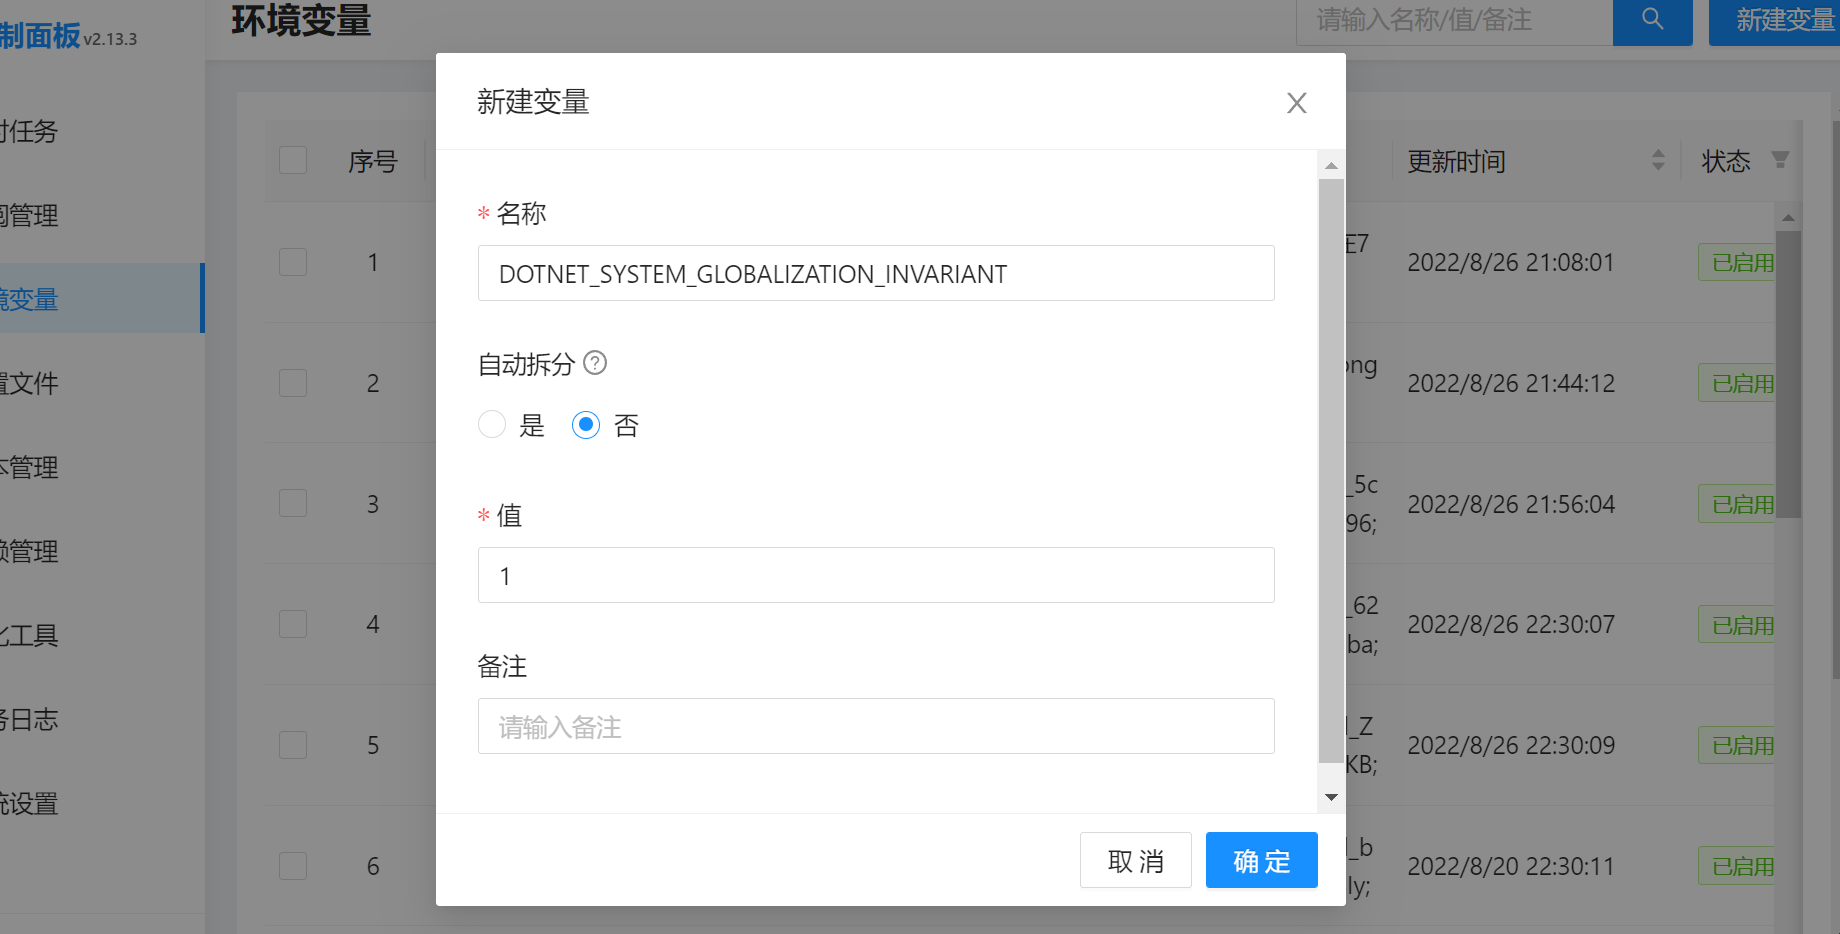Viewport: 1840px width, 934px height.
Task: Open the filter icon on the 状态 column
Action: (x=1781, y=159)
